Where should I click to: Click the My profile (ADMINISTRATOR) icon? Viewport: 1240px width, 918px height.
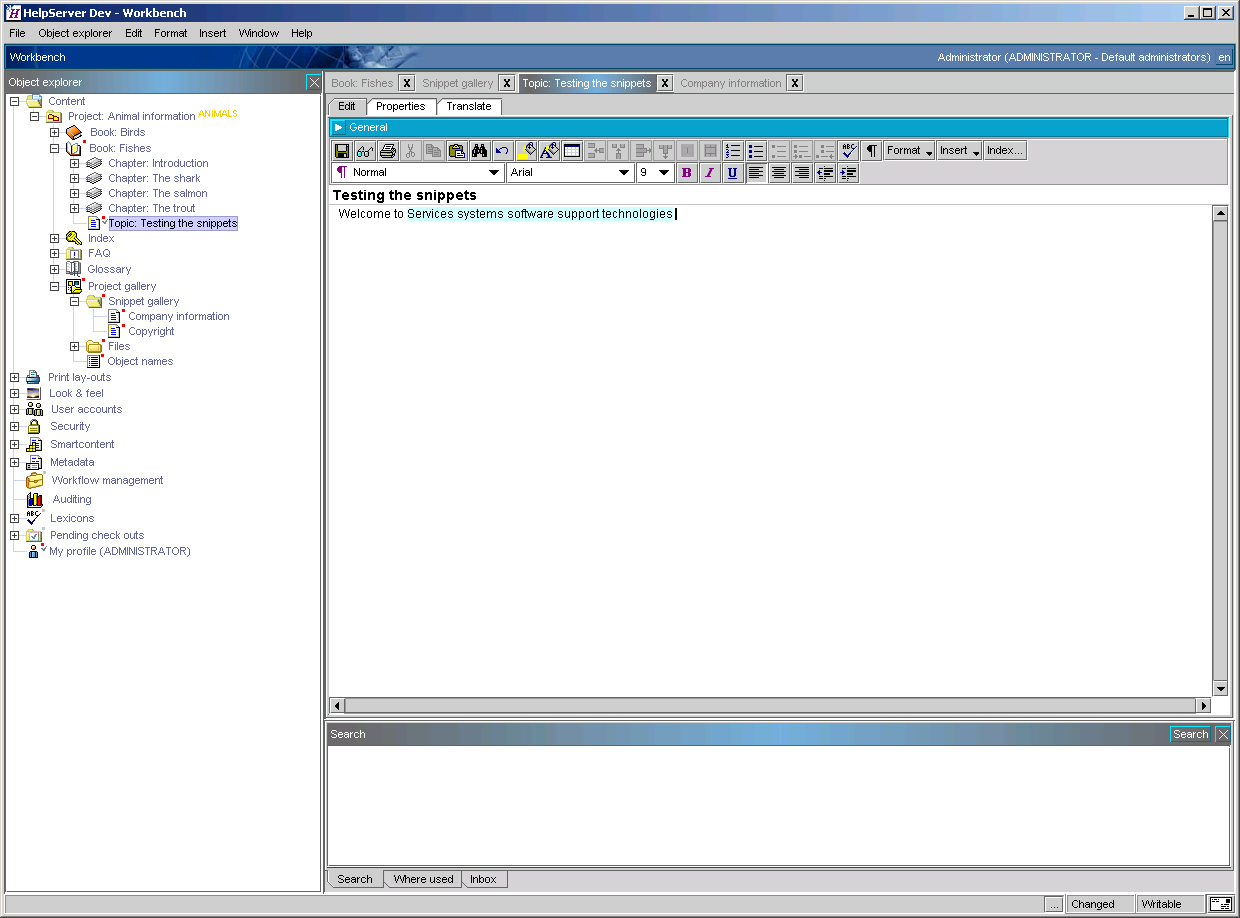(x=35, y=551)
